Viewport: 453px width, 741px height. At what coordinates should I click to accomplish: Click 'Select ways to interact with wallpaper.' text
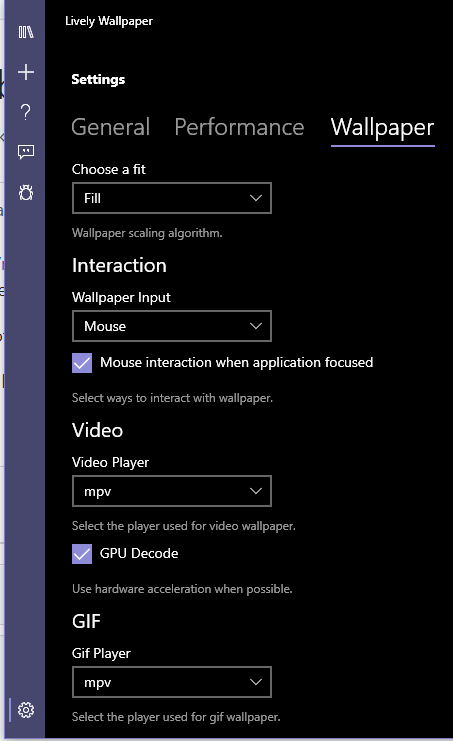point(172,398)
